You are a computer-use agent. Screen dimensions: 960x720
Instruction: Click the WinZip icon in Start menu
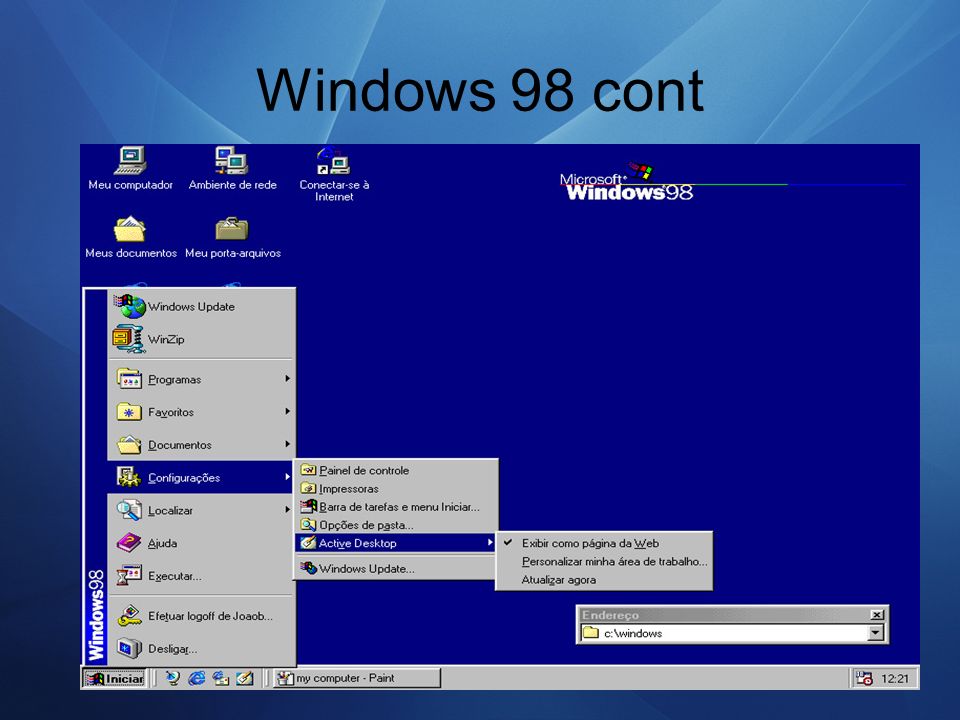click(129, 339)
